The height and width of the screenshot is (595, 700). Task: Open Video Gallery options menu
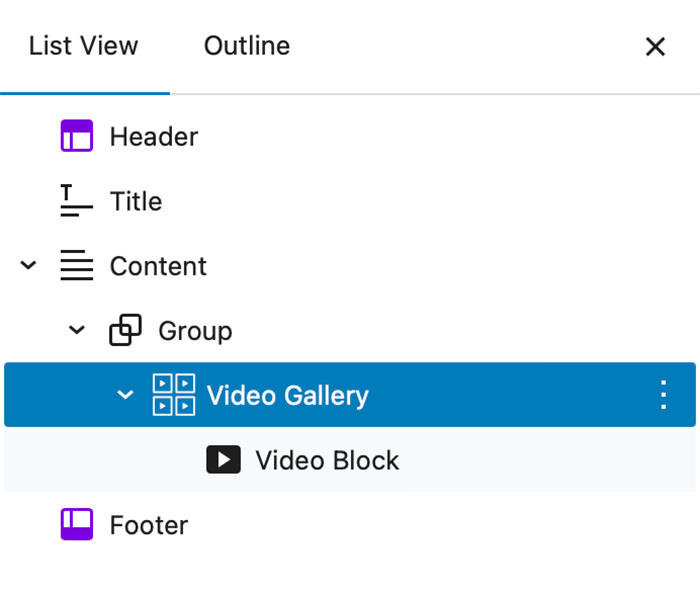663,395
